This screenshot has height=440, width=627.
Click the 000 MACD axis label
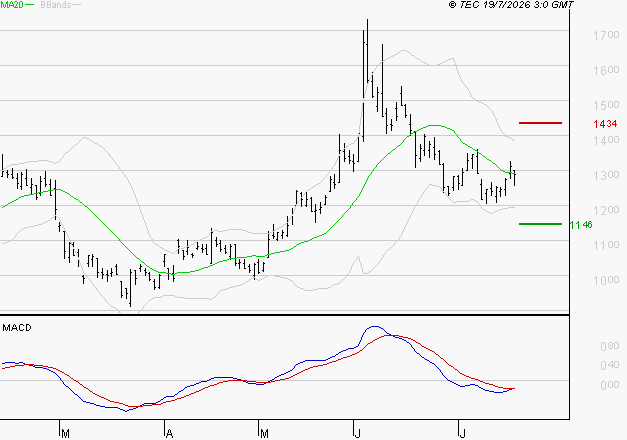click(x=610, y=385)
